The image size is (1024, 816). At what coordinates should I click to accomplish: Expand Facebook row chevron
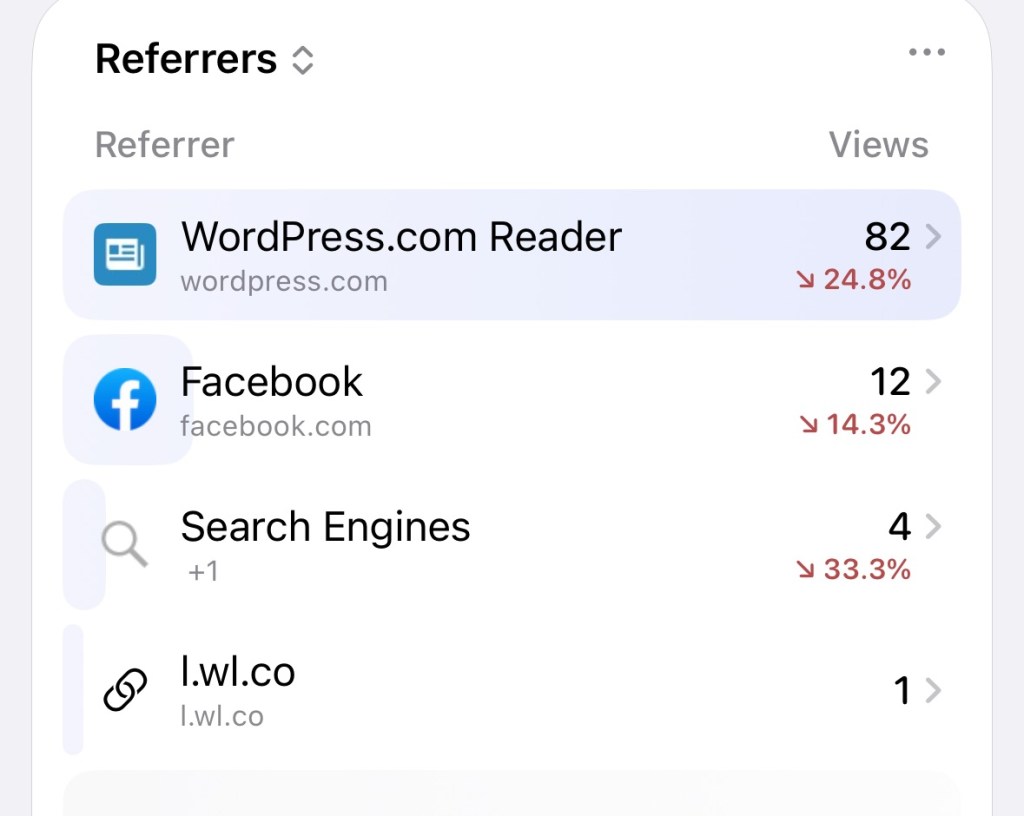932,382
